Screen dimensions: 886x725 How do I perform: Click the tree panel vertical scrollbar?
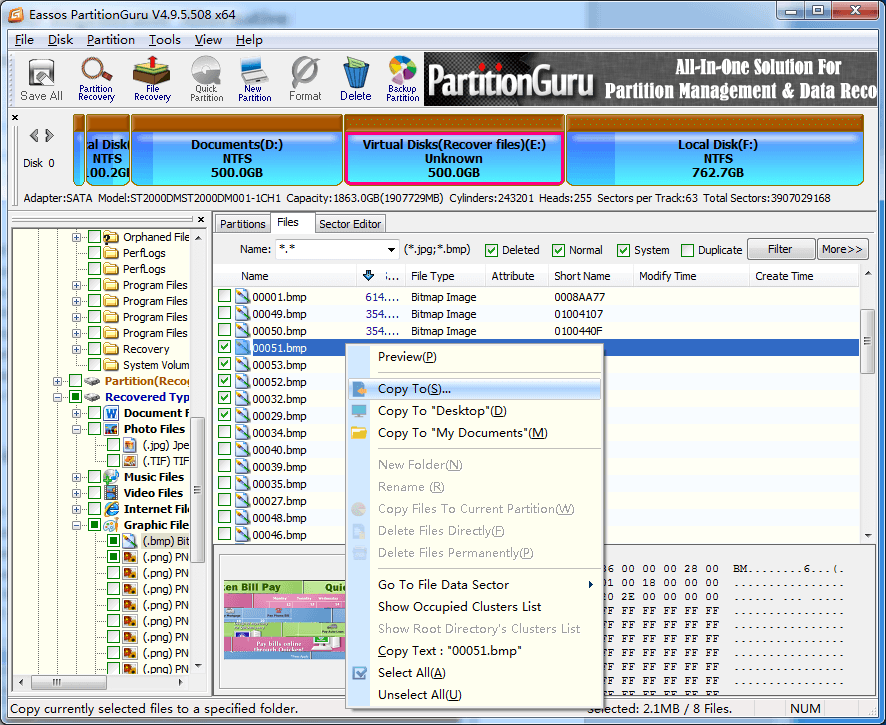[197, 489]
